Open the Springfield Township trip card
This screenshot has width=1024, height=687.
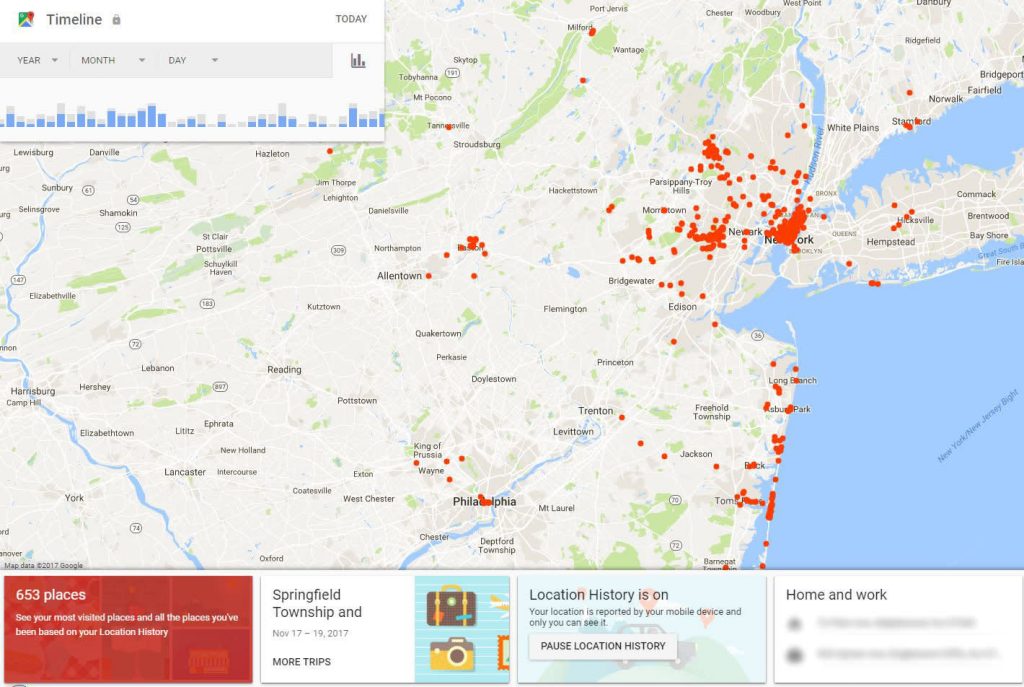coord(385,629)
